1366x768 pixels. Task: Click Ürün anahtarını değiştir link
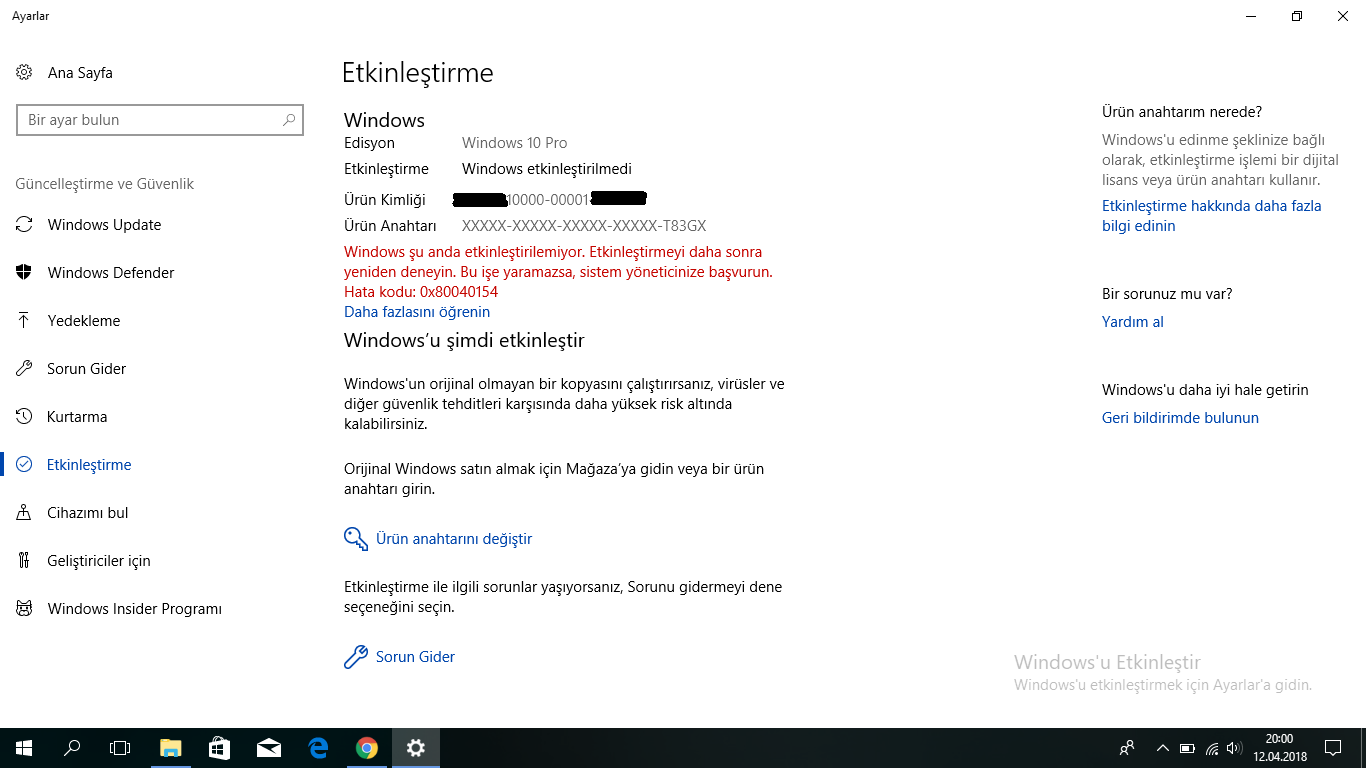[454, 539]
